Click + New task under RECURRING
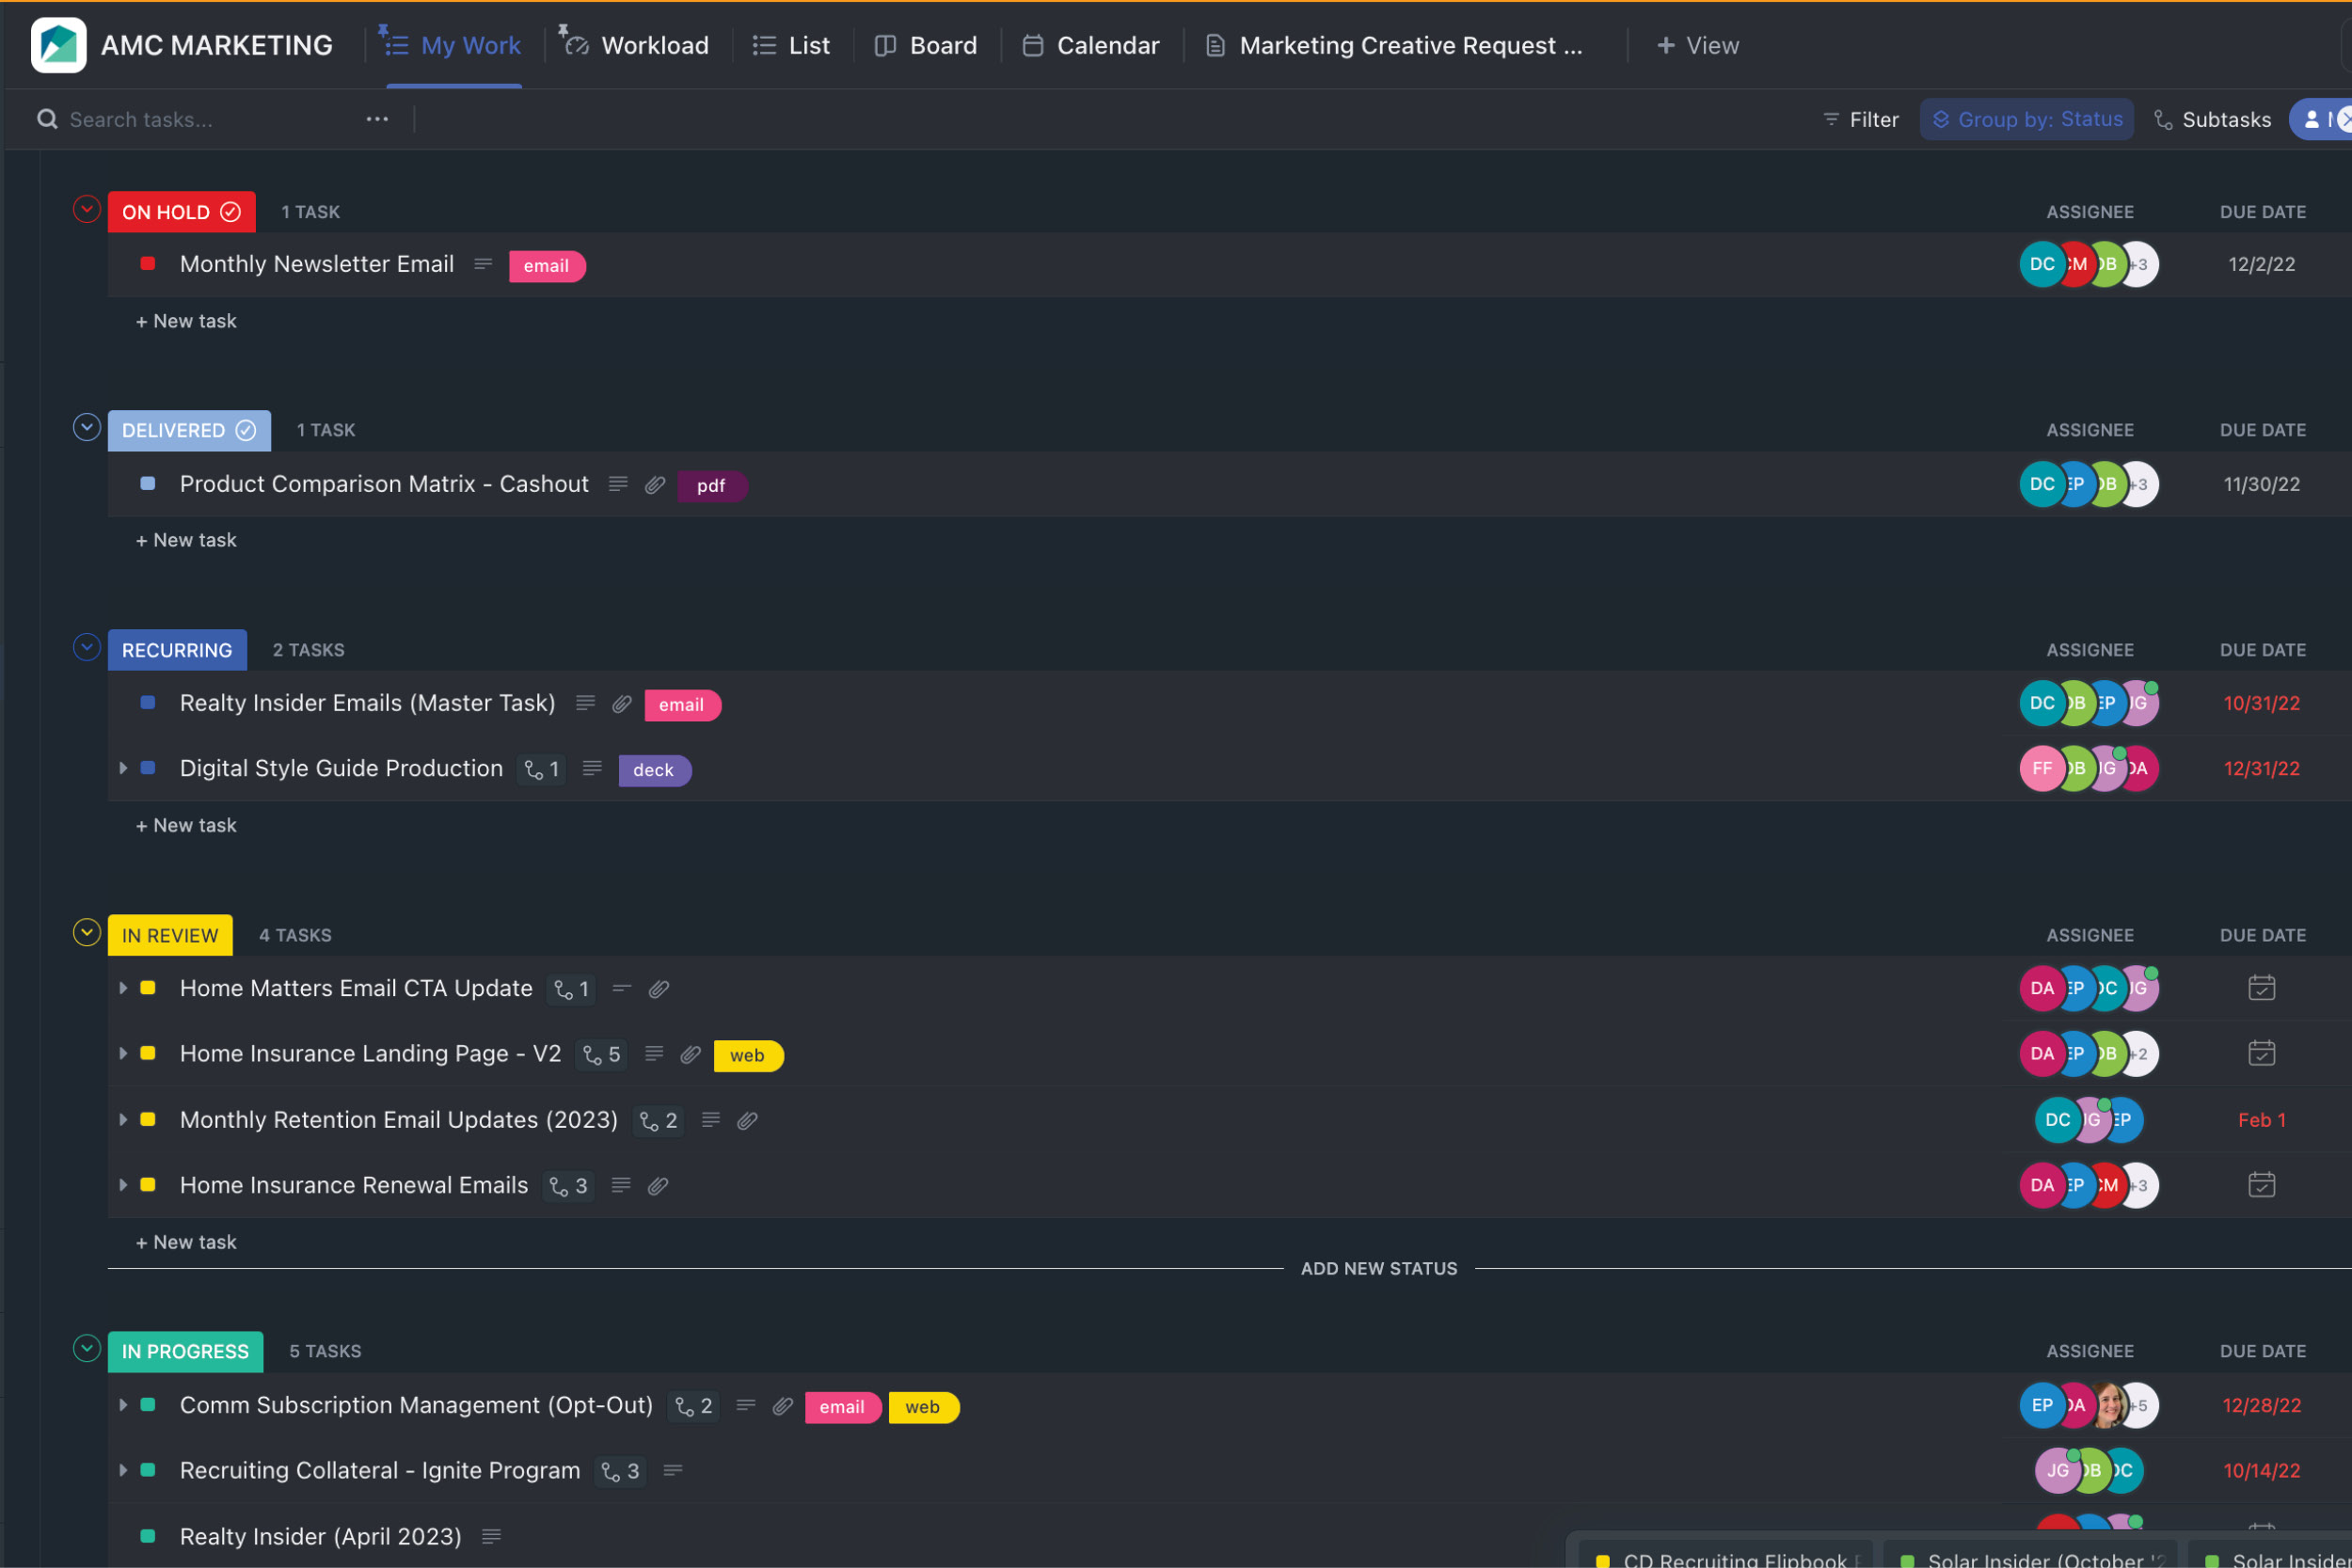 click(187, 826)
